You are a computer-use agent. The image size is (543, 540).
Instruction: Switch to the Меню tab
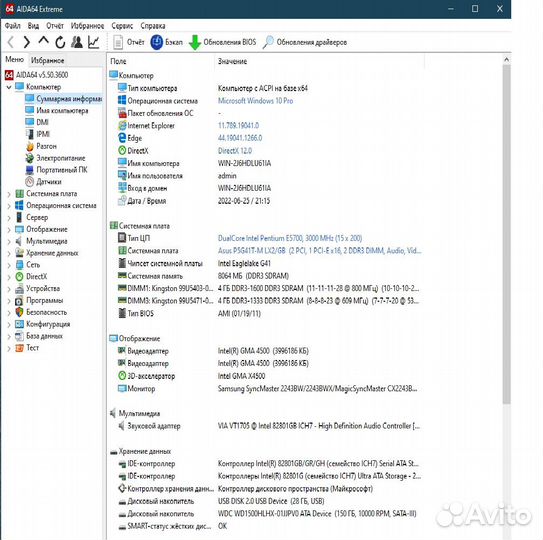tap(14, 60)
